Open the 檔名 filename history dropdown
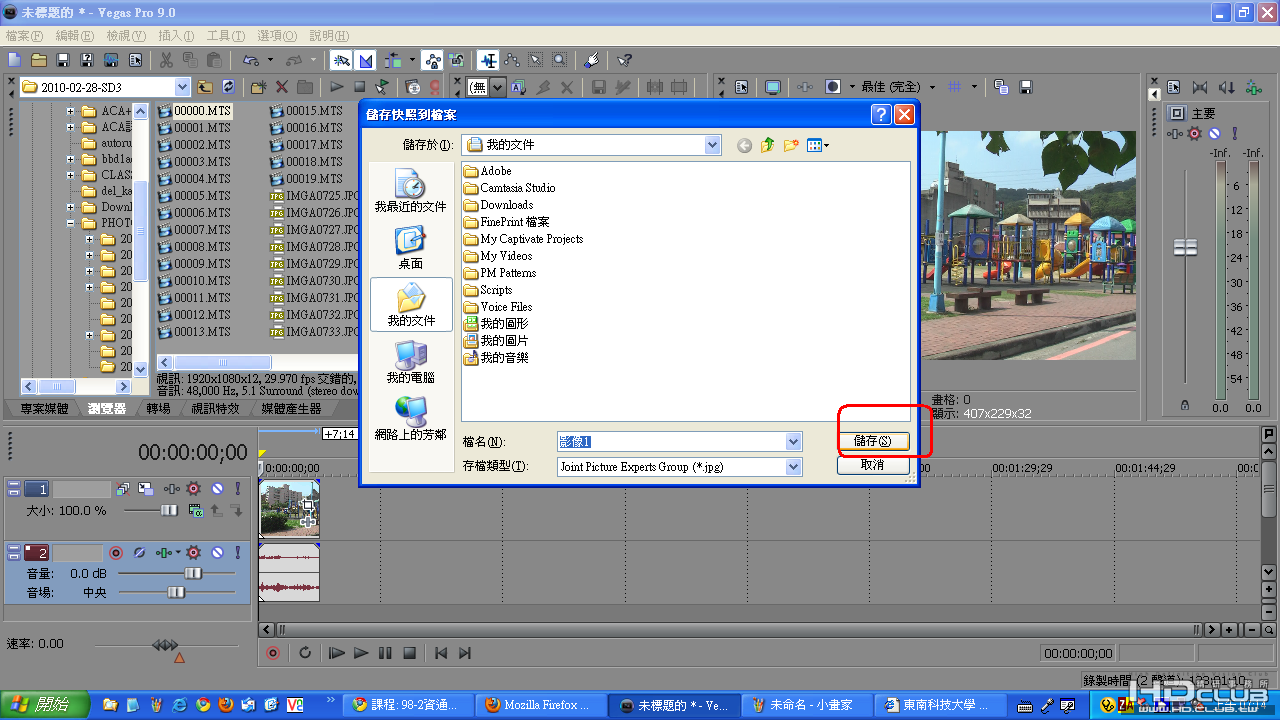 pos(793,442)
